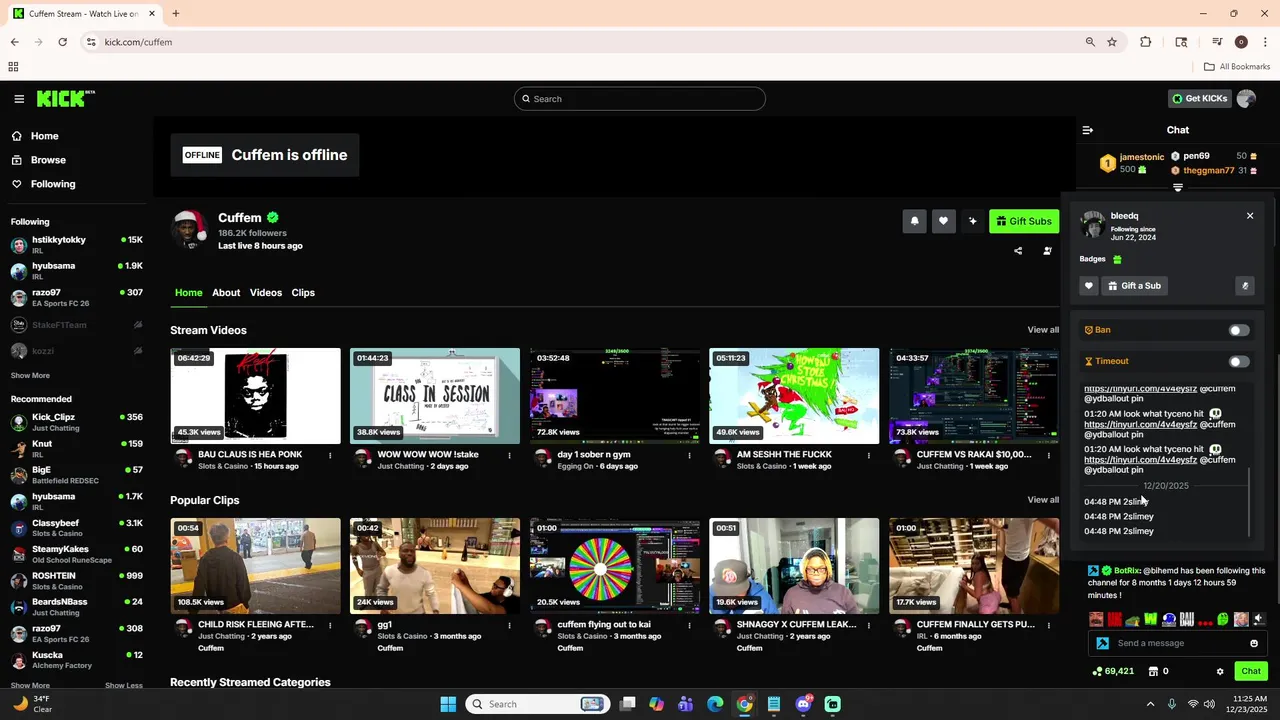Expand the gift leaderboard under pen69
Image resolution: width=1280 pixels, height=720 pixels.
point(1178,188)
